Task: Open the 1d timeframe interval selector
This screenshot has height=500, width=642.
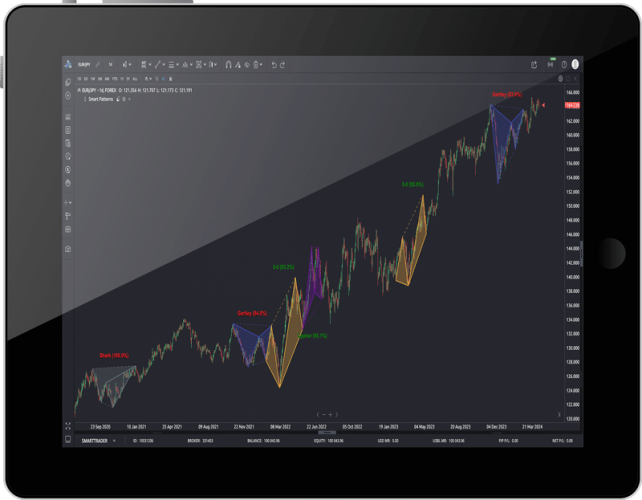Action: pyautogui.click(x=110, y=65)
